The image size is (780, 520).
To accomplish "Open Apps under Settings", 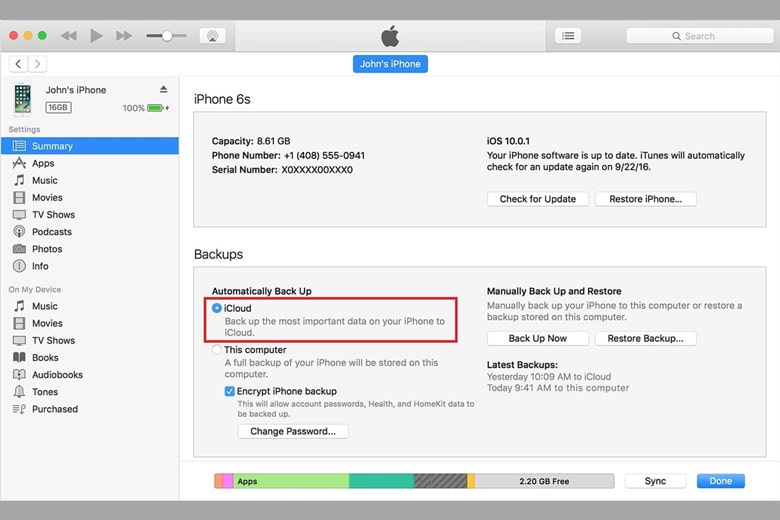I will [x=90, y=163].
